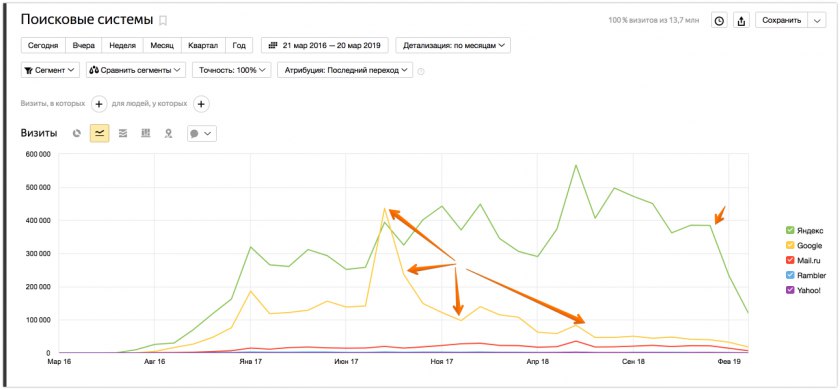Toggle the Mail.ru series checkbox
The height and width of the screenshot is (390, 840).
(789, 260)
